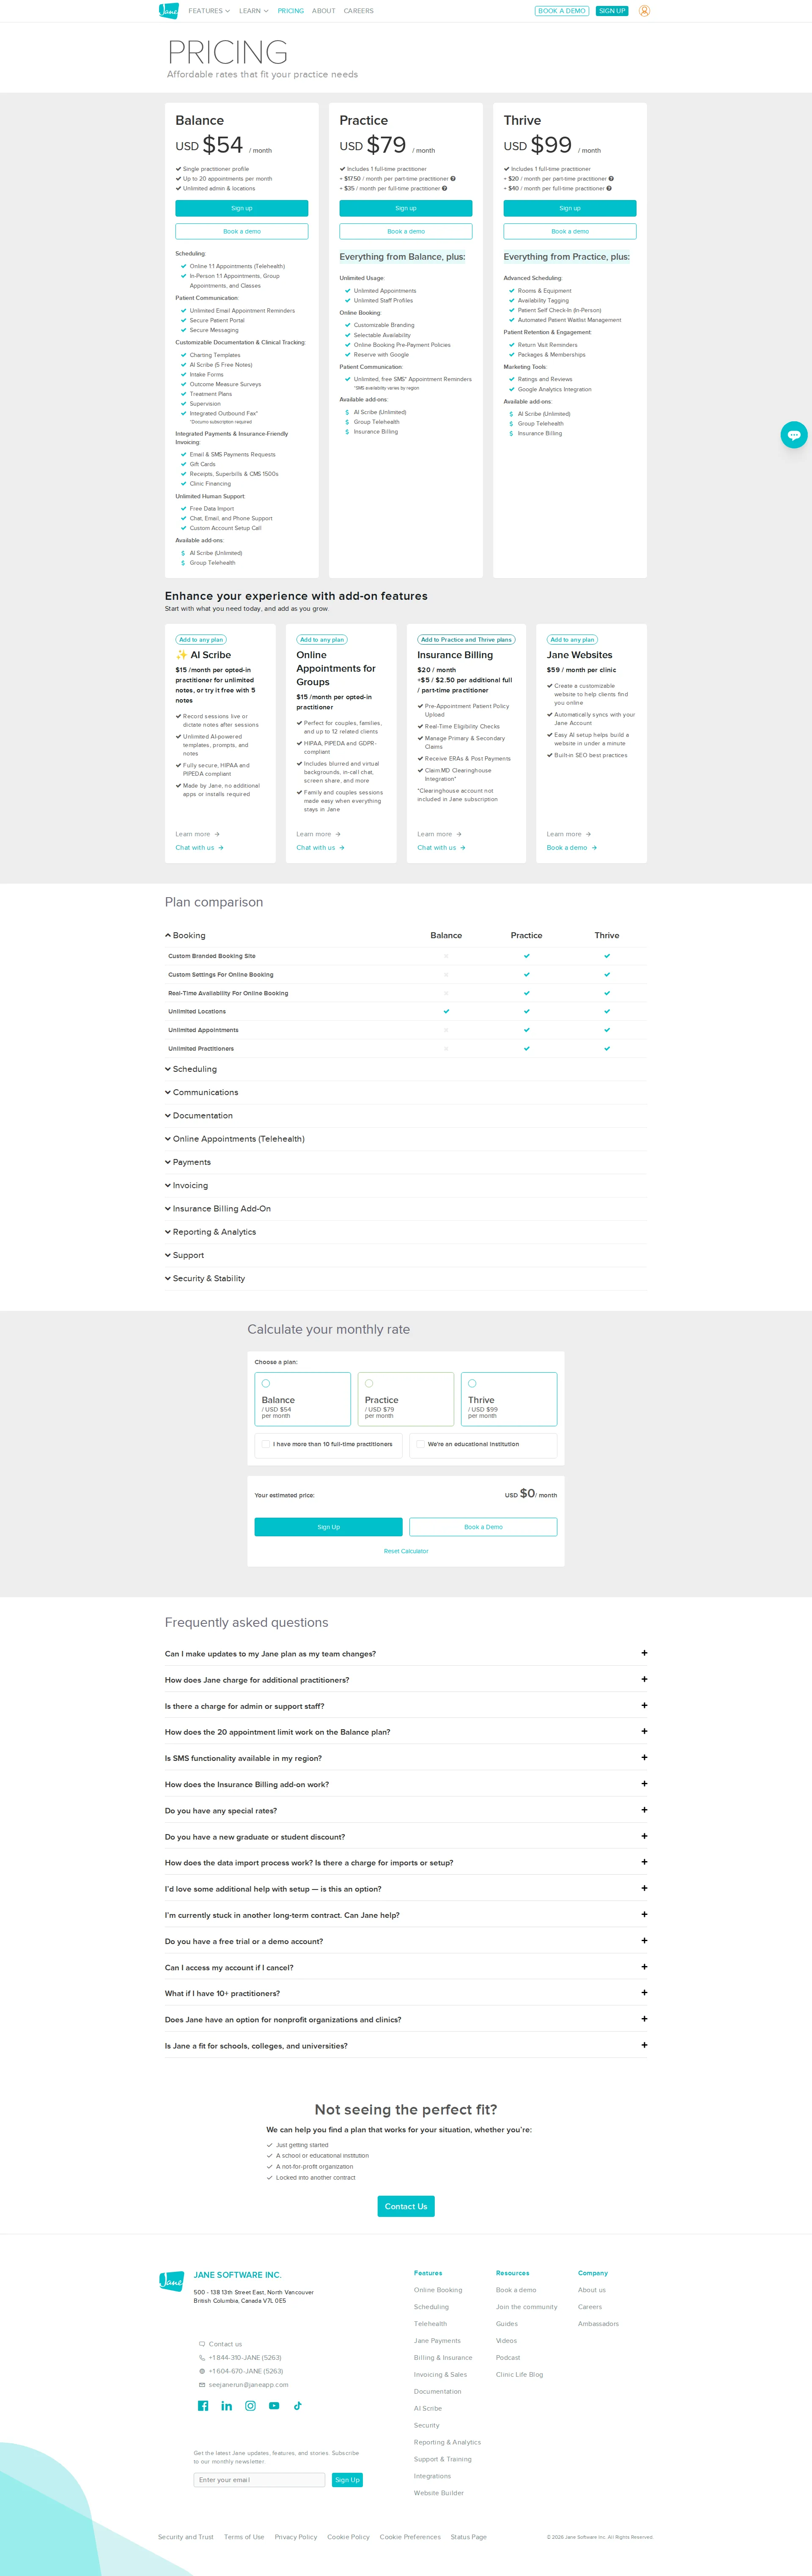Expand the 'What if I have 10+ practitioners' plus icon
Image resolution: width=812 pixels, height=2576 pixels.
[644, 1993]
